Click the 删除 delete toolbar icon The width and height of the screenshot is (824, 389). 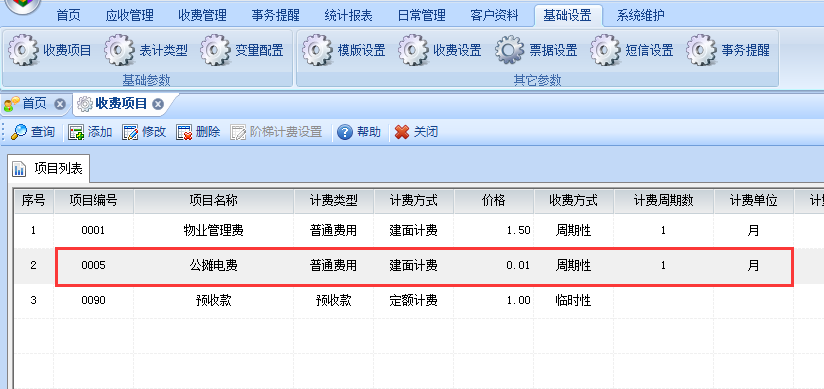click(184, 132)
